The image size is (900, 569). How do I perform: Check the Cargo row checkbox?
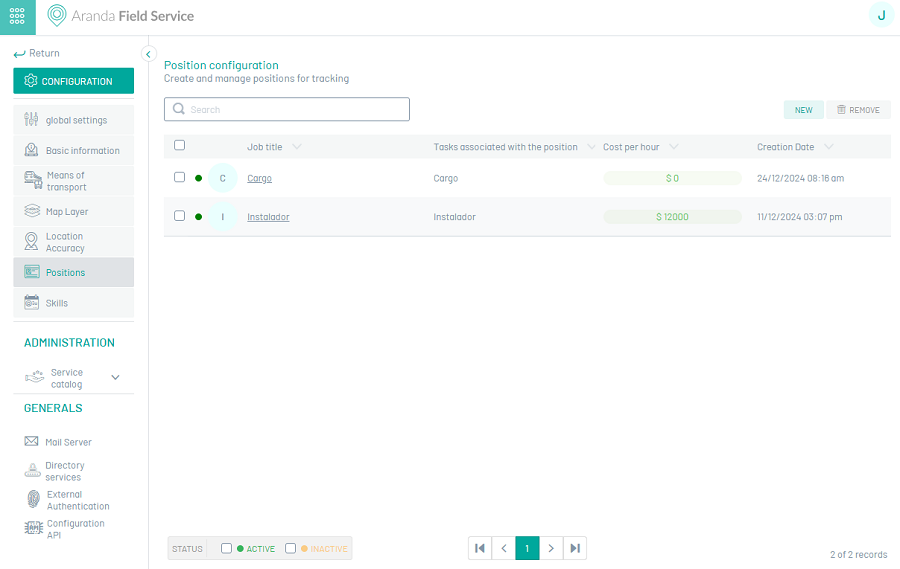[180, 177]
